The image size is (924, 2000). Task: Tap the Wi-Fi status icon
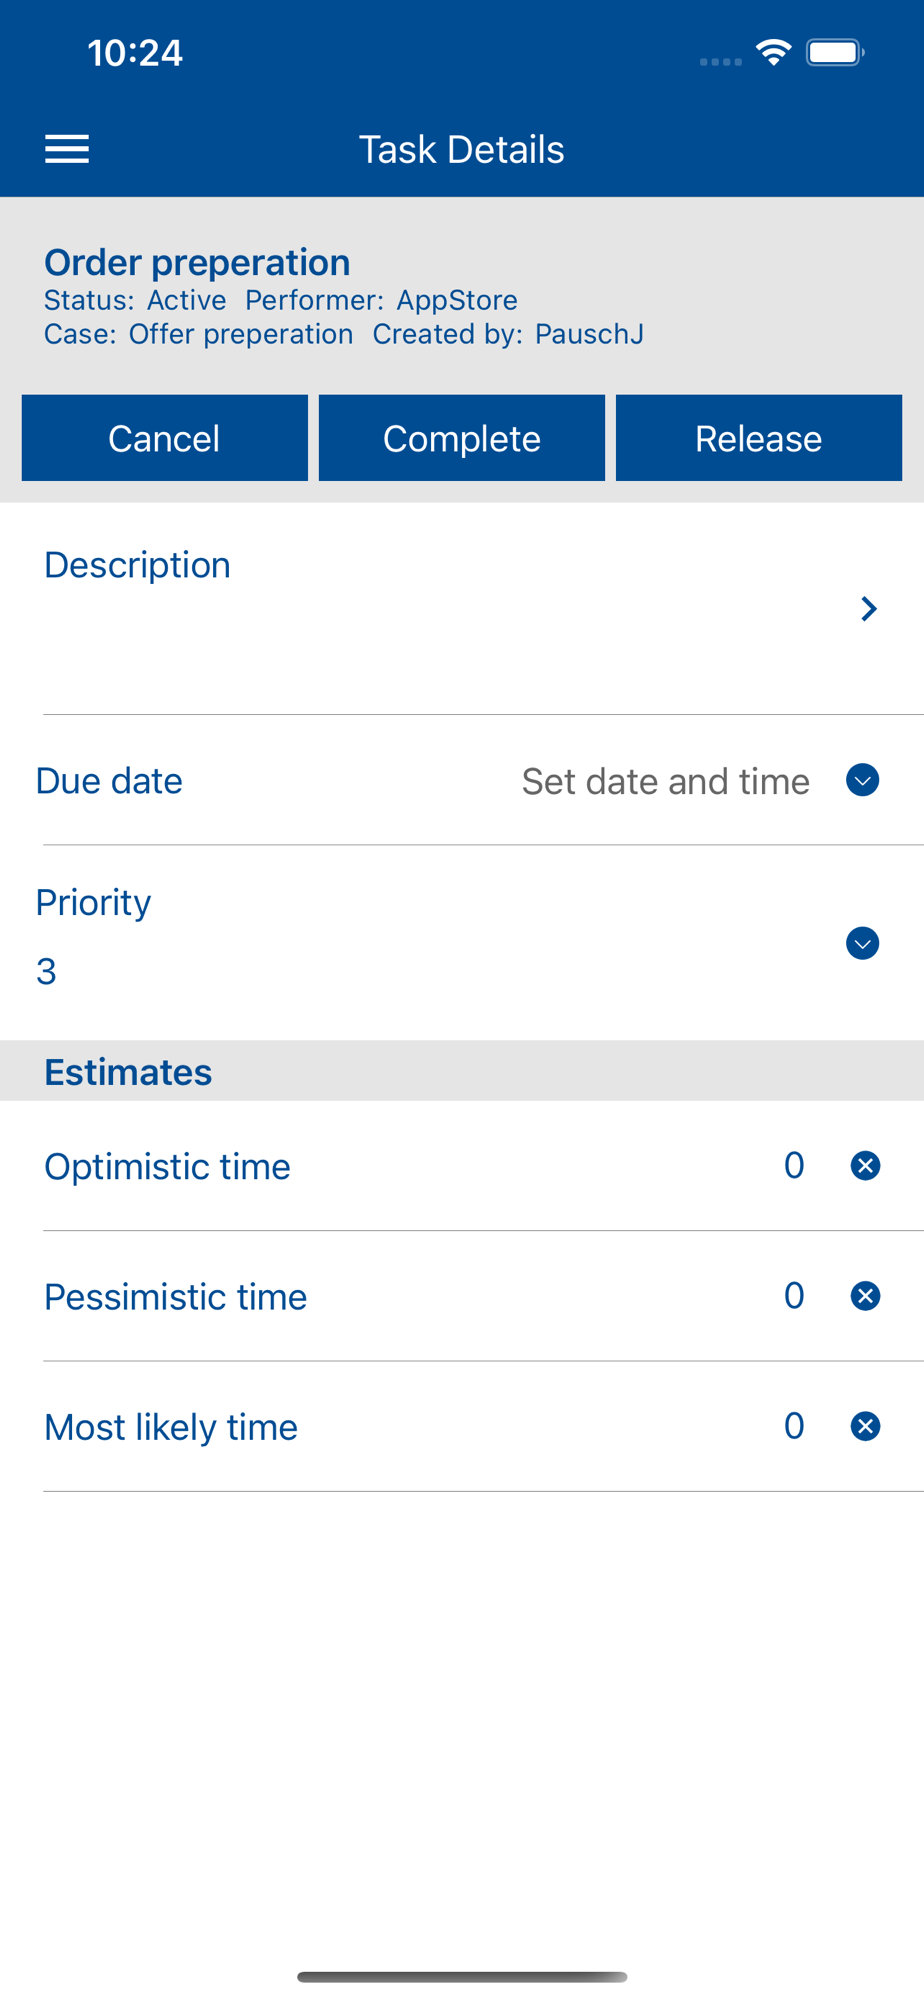773,52
